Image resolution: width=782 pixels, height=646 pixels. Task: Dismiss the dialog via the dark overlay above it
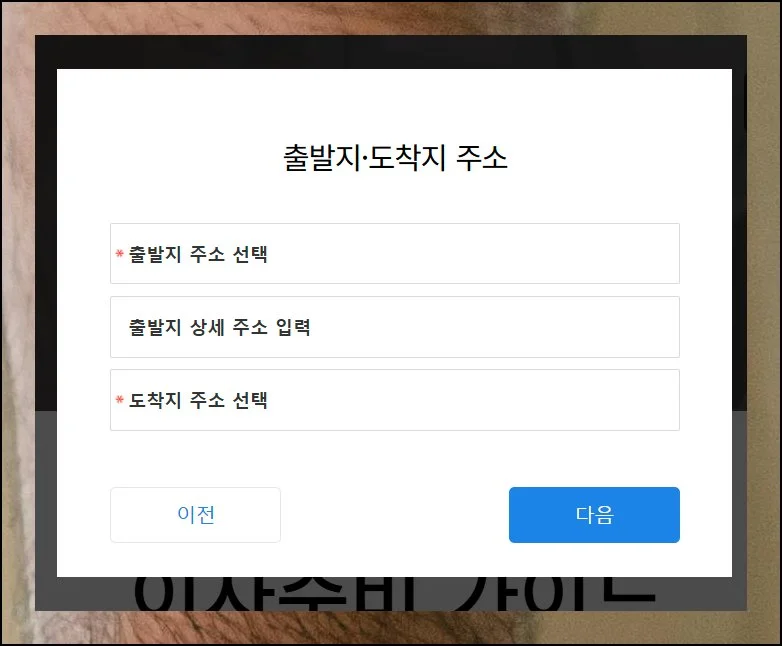(391, 52)
